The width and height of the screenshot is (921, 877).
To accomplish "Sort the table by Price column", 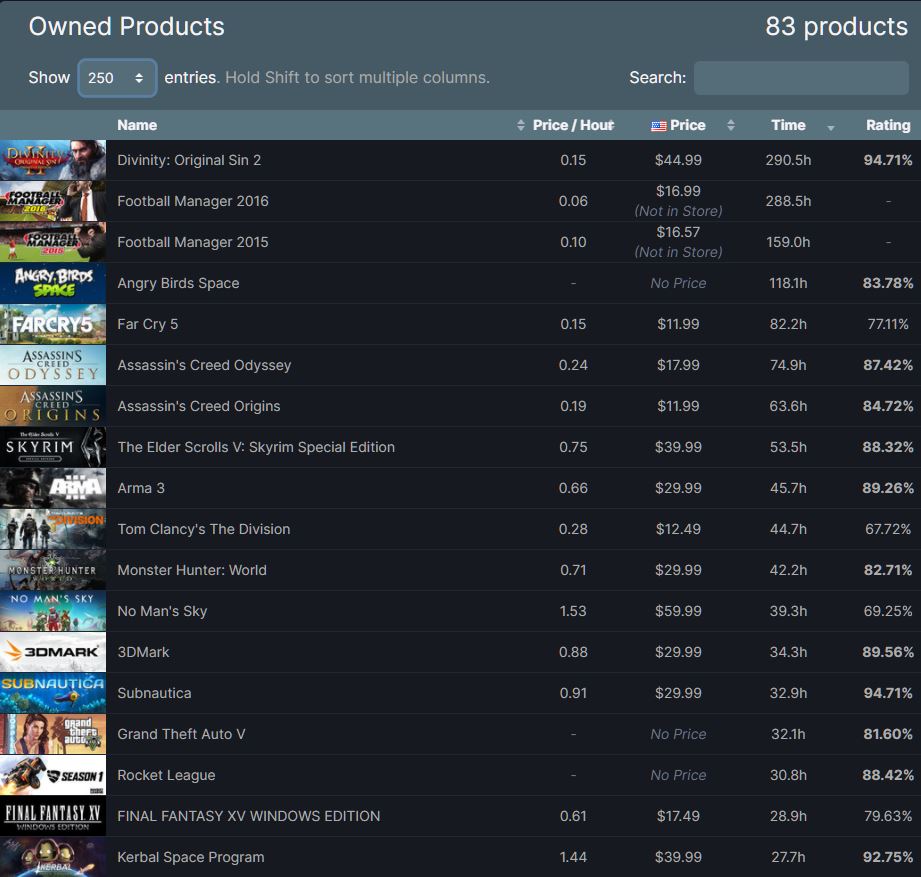I will [687, 125].
